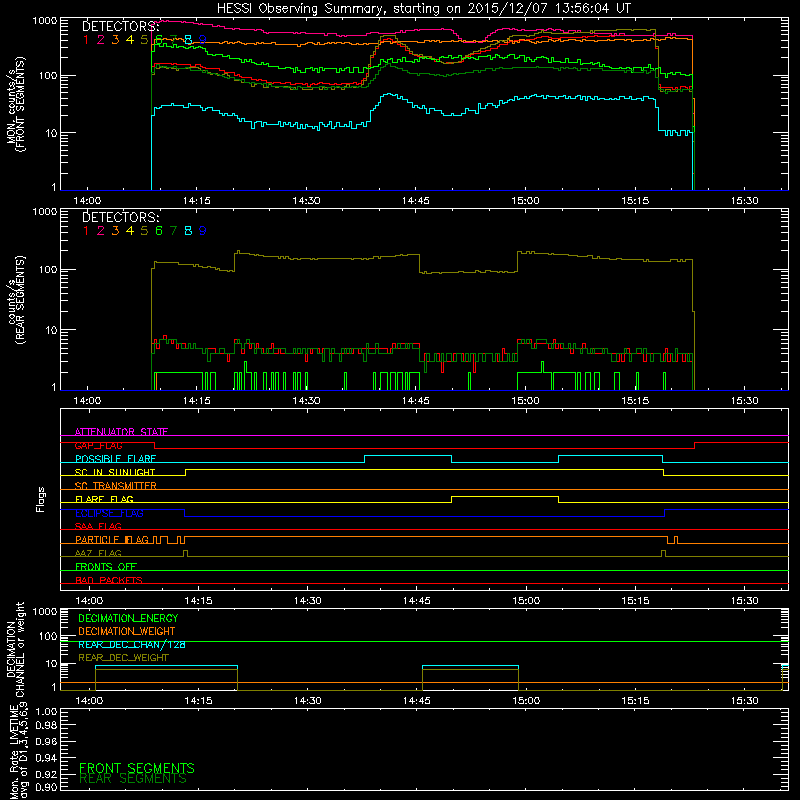Select detector 1 legend number in front segments panel
This screenshot has height=800, width=800.
coord(86,40)
